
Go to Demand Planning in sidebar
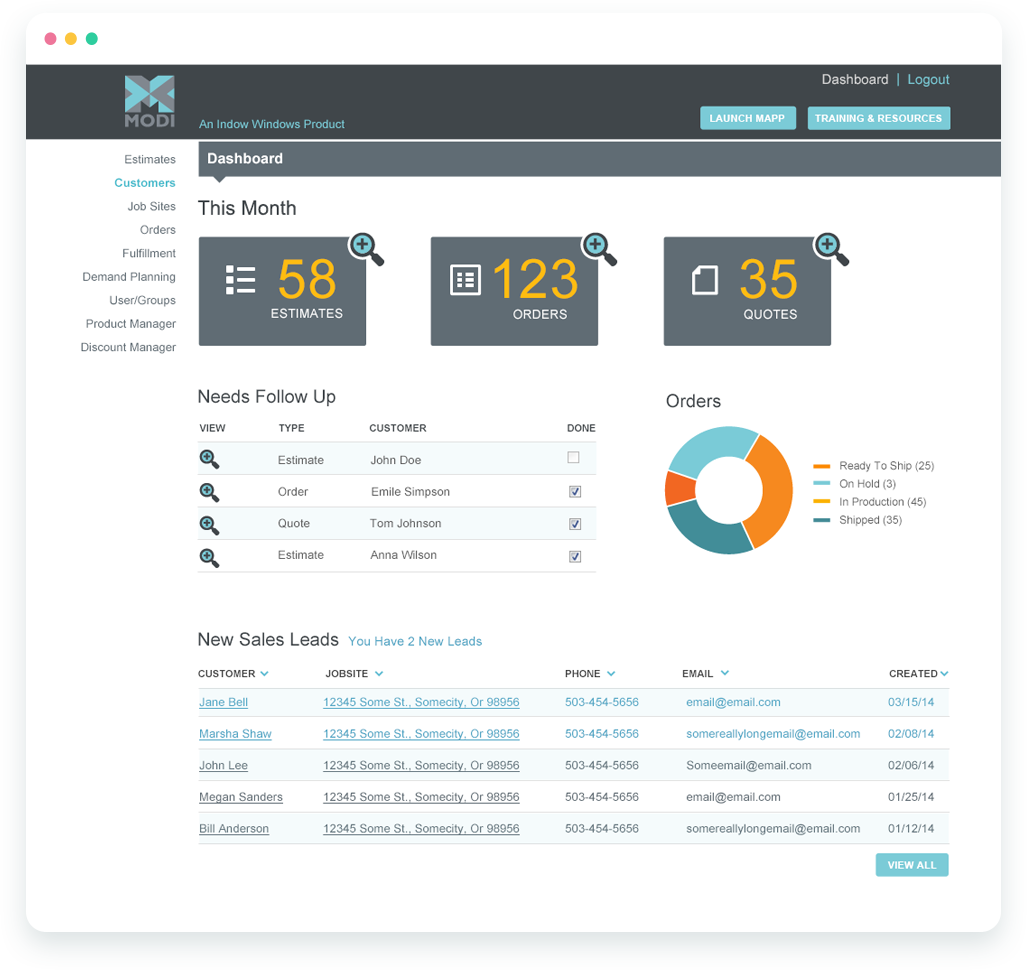129,277
